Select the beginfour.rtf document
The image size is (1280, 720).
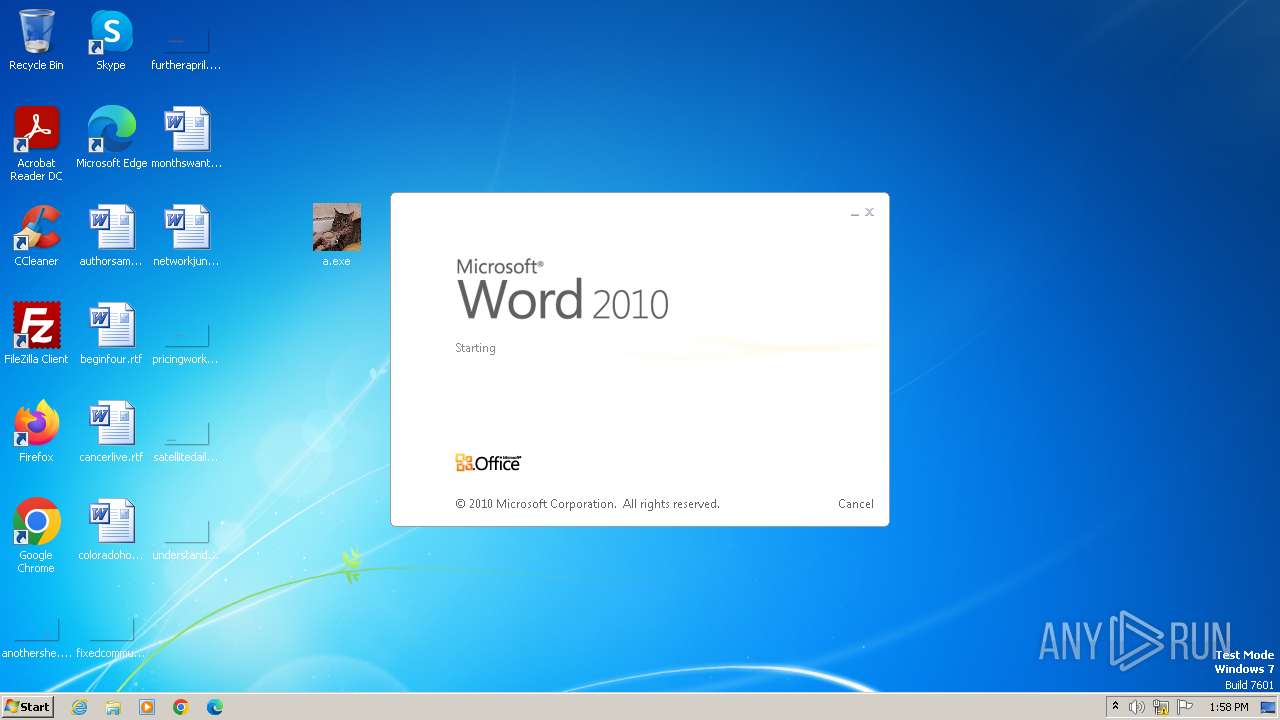[111, 333]
